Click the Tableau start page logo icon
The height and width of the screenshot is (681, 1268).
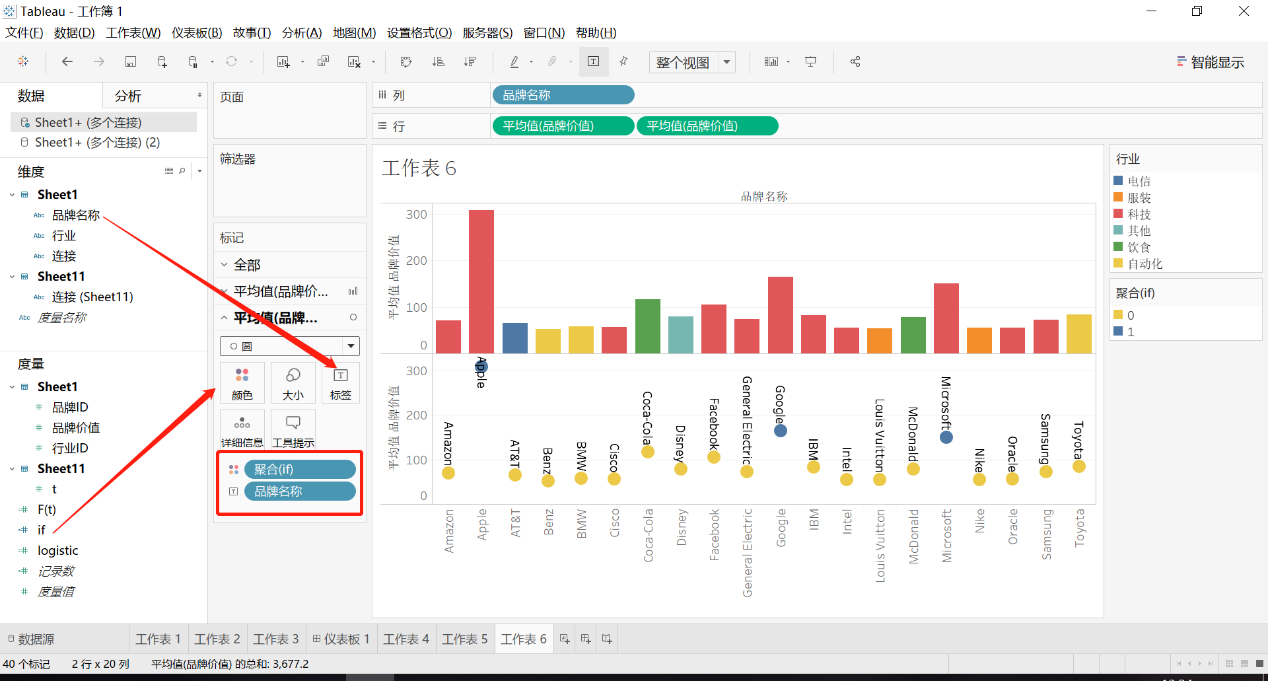click(23, 62)
